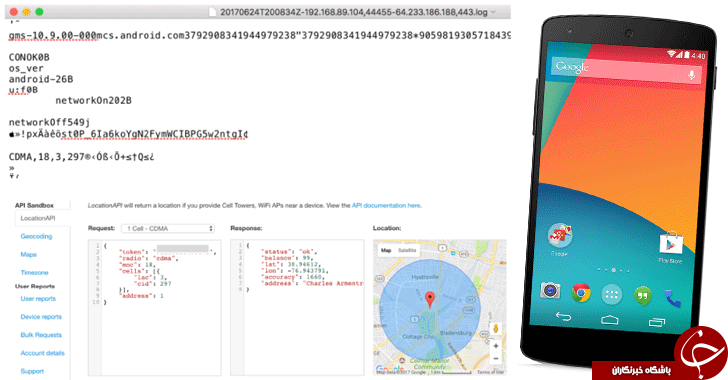
Task: Tap the Android home navigation button
Action: (x=610, y=319)
